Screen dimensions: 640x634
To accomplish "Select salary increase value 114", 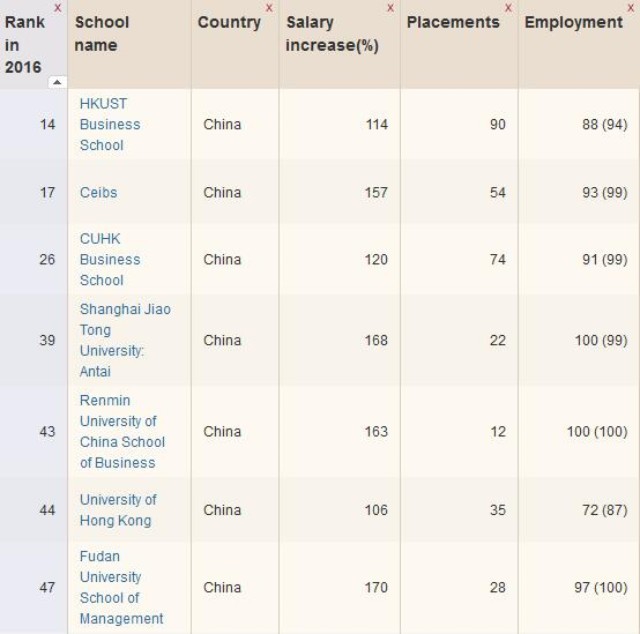I will (x=376, y=124).
